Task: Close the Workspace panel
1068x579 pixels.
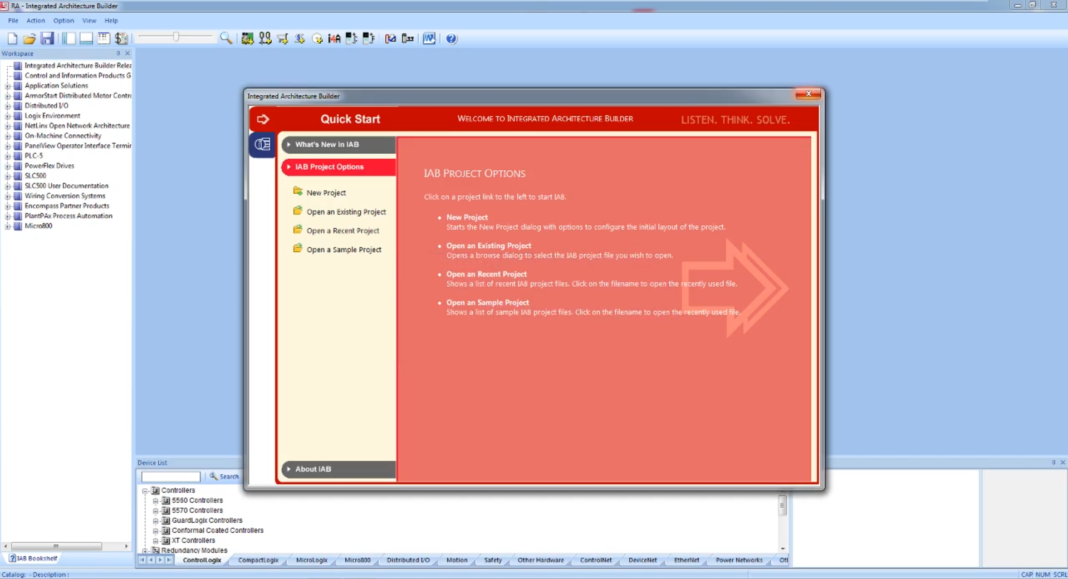Action: pyautogui.click(x=127, y=53)
